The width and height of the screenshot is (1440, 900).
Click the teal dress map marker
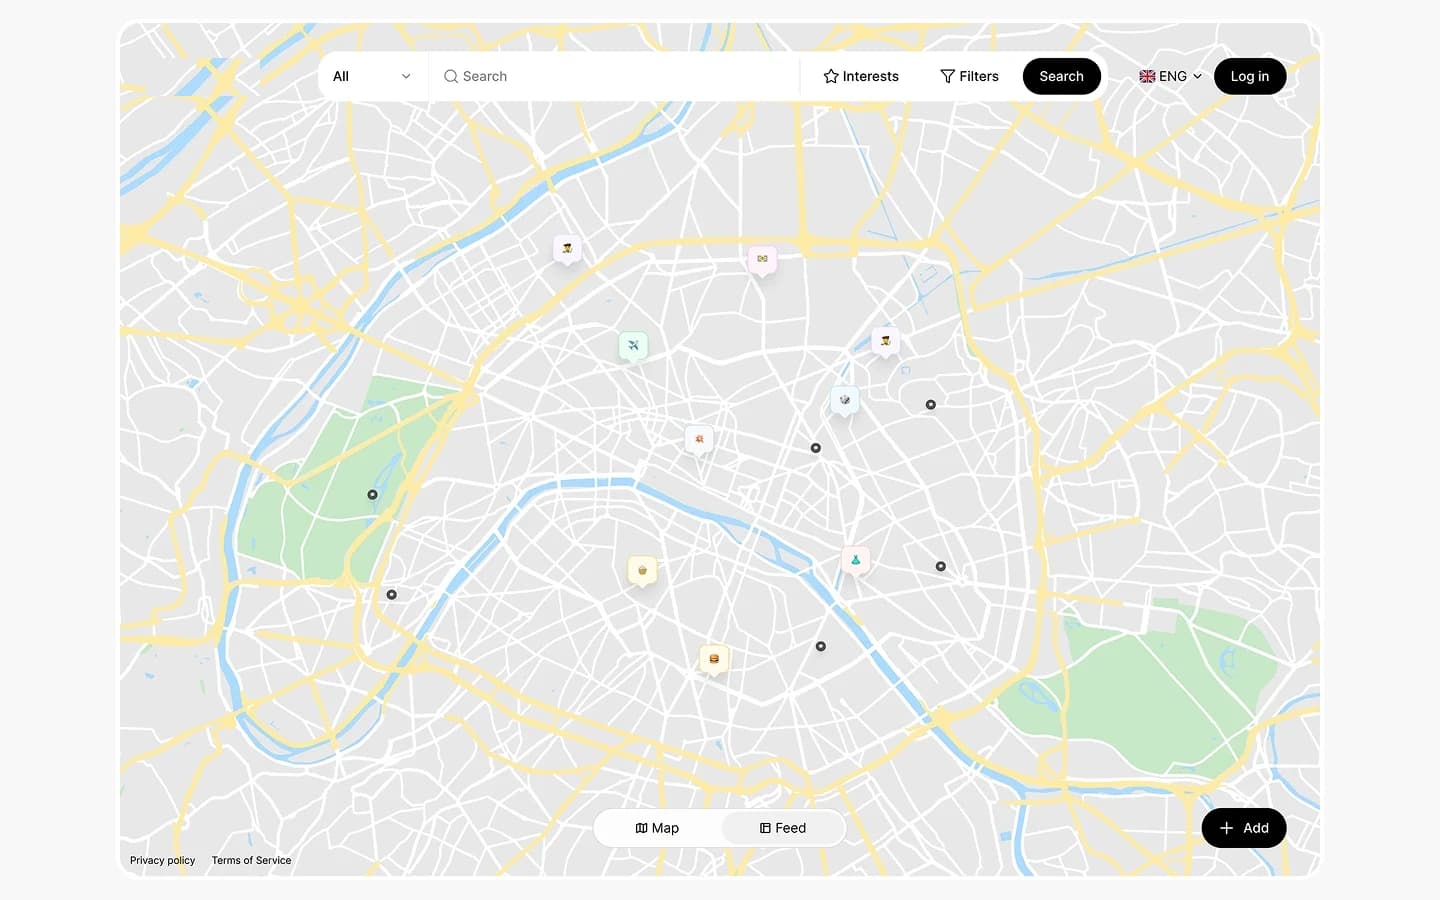855,560
